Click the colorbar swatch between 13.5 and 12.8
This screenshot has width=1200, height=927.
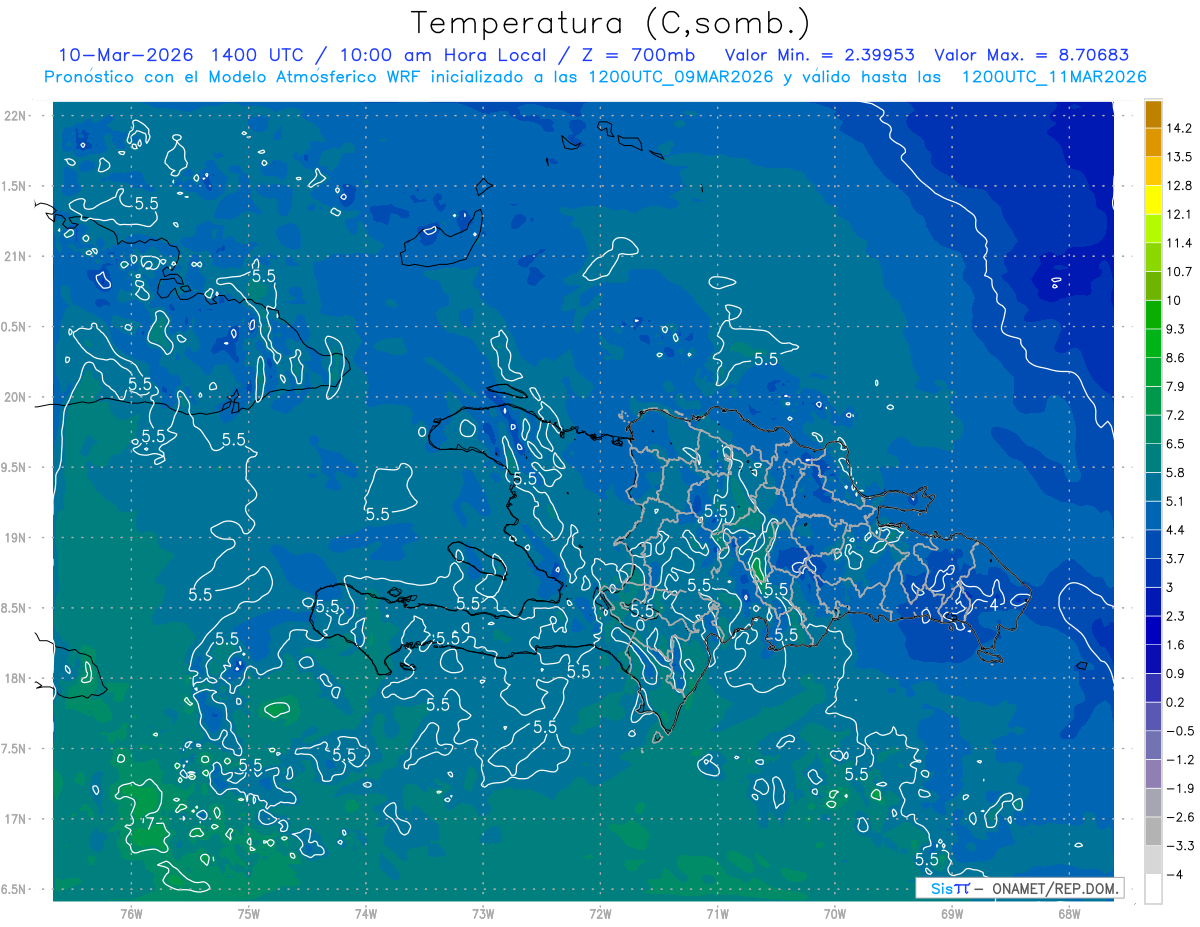pyautogui.click(x=1153, y=171)
